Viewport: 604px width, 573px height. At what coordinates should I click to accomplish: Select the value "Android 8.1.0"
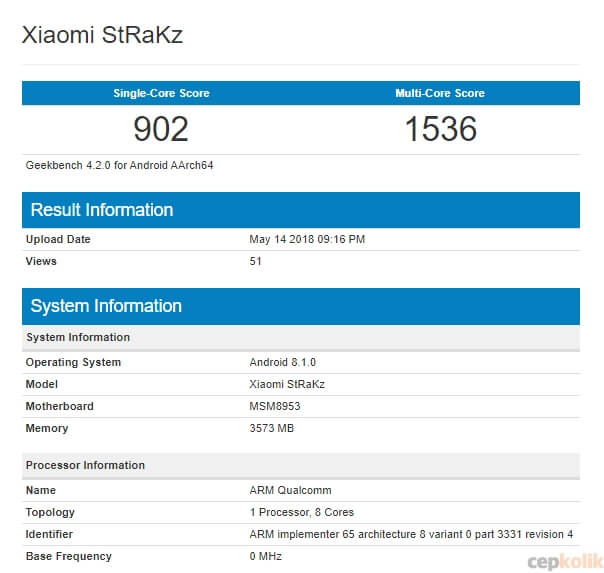point(283,362)
